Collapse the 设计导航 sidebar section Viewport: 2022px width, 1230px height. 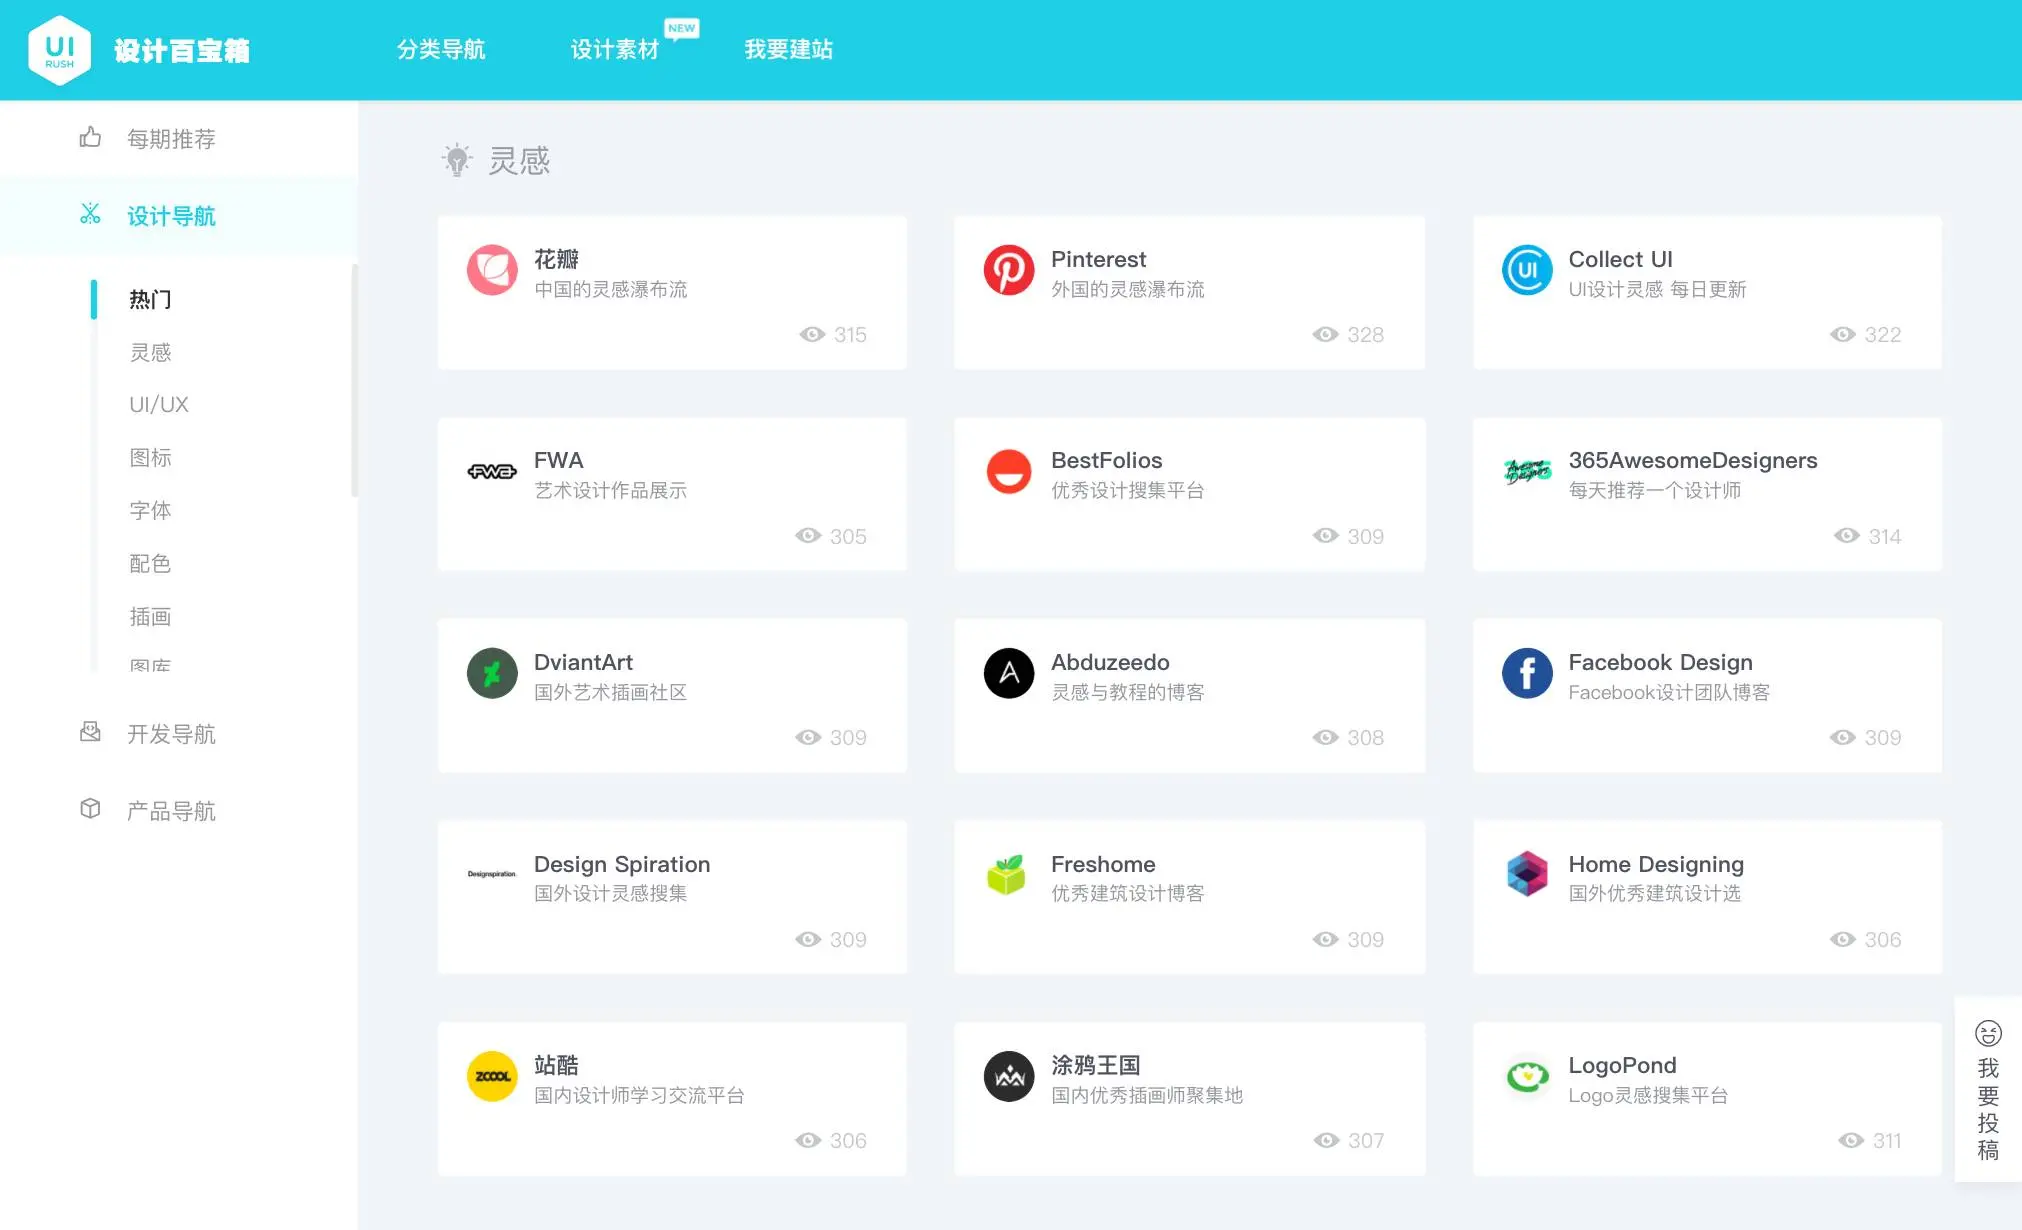pos(171,216)
